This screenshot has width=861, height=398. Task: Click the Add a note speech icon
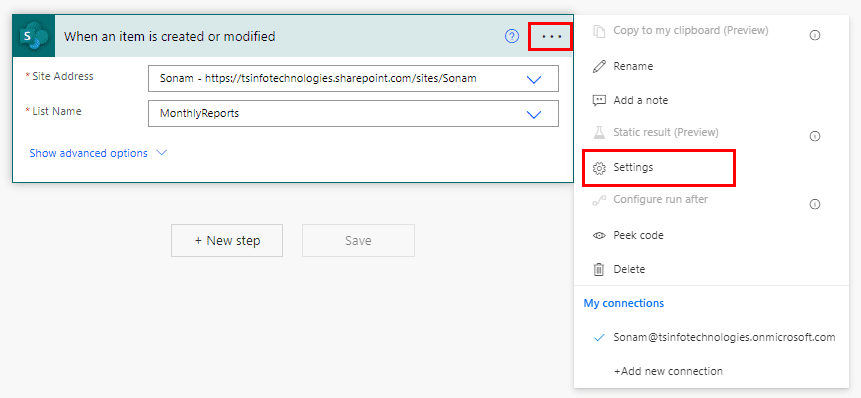(x=599, y=100)
